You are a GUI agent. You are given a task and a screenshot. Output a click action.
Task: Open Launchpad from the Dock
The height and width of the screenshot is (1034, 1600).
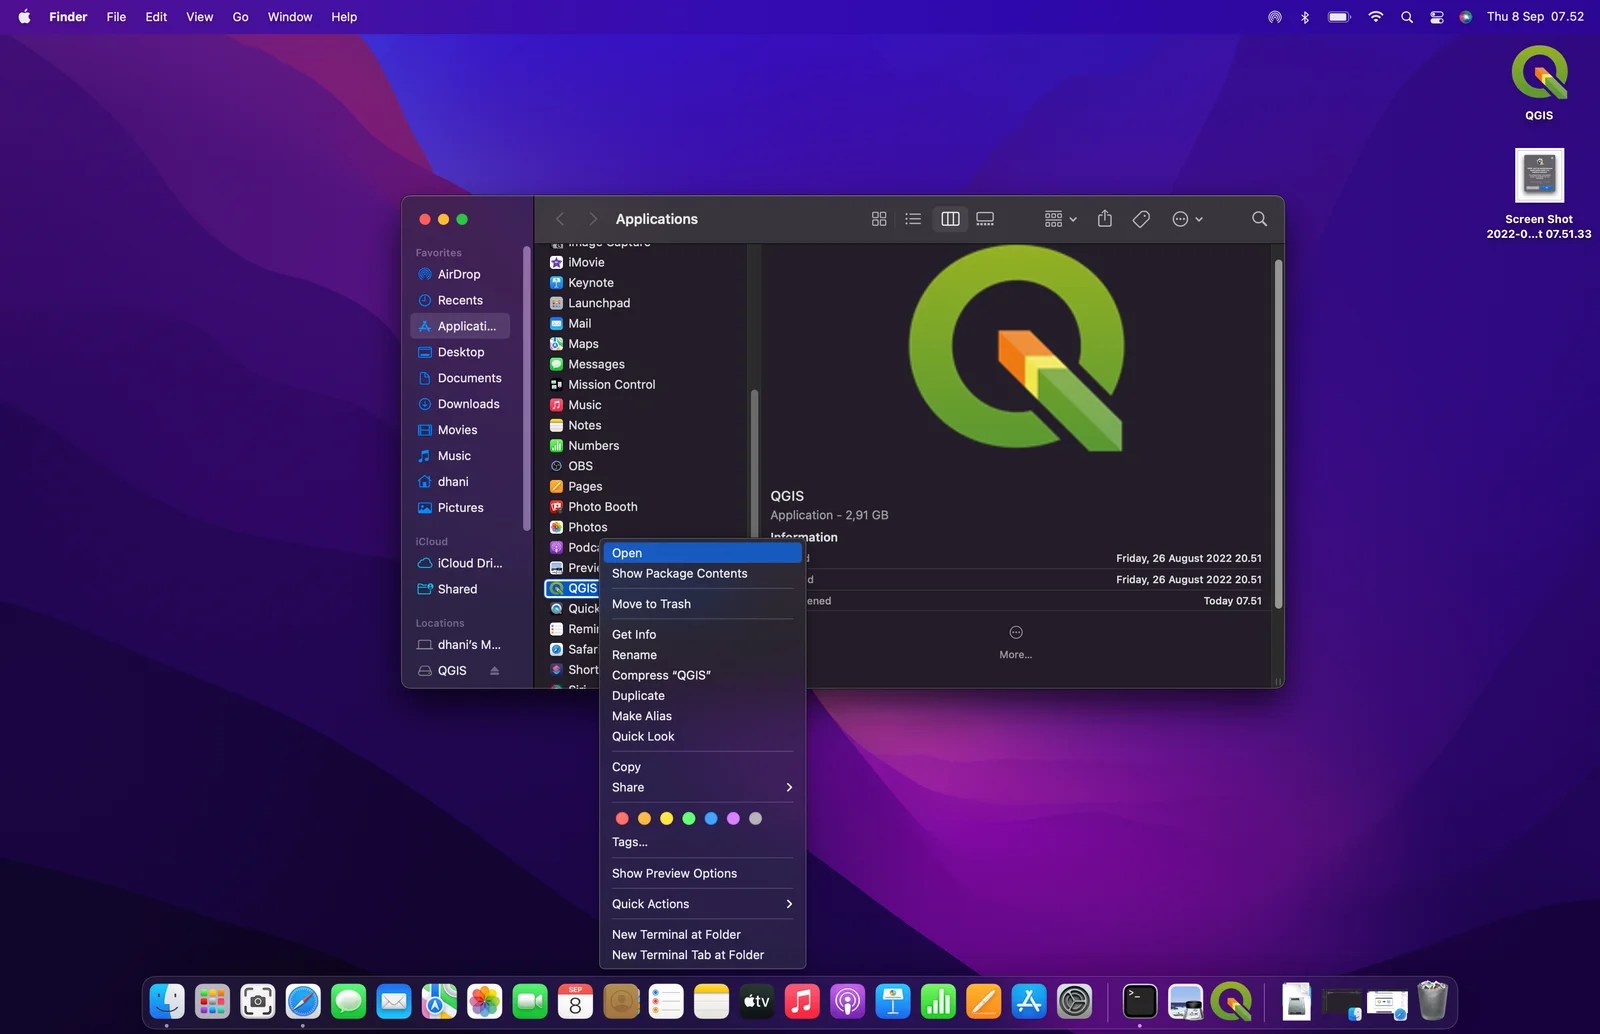[x=212, y=1001]
